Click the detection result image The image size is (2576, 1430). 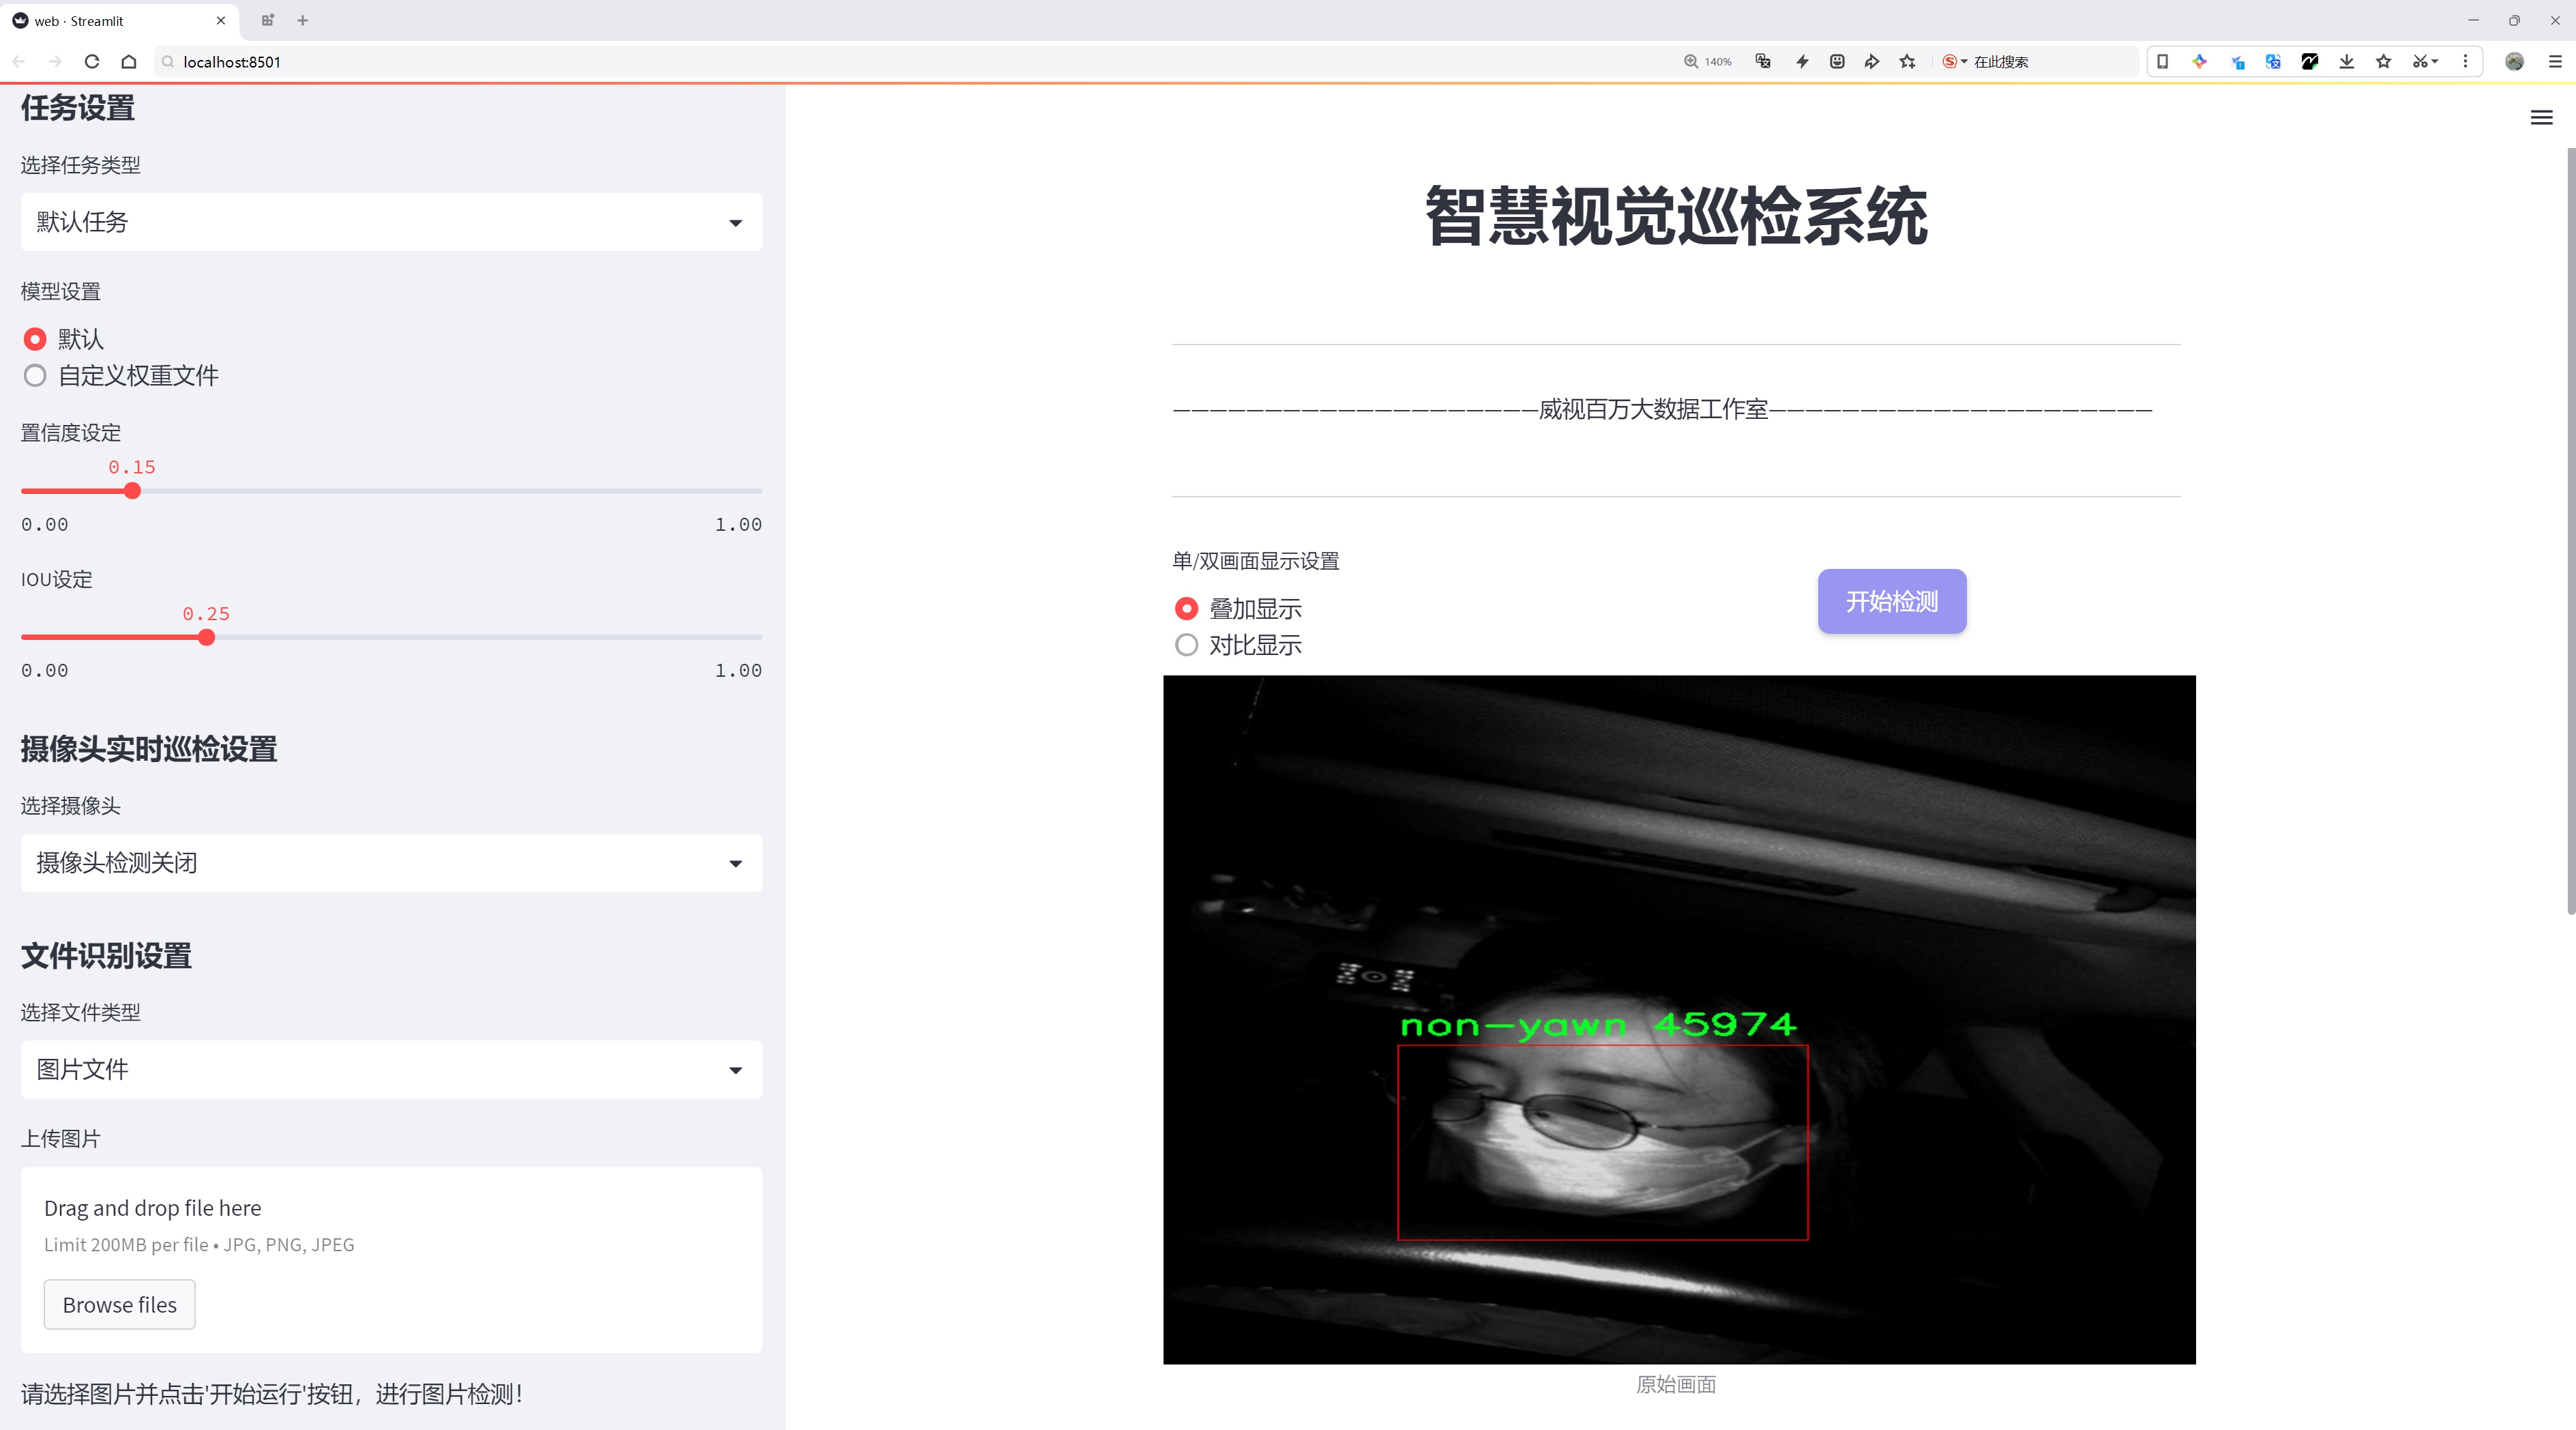[1679, 1019]
